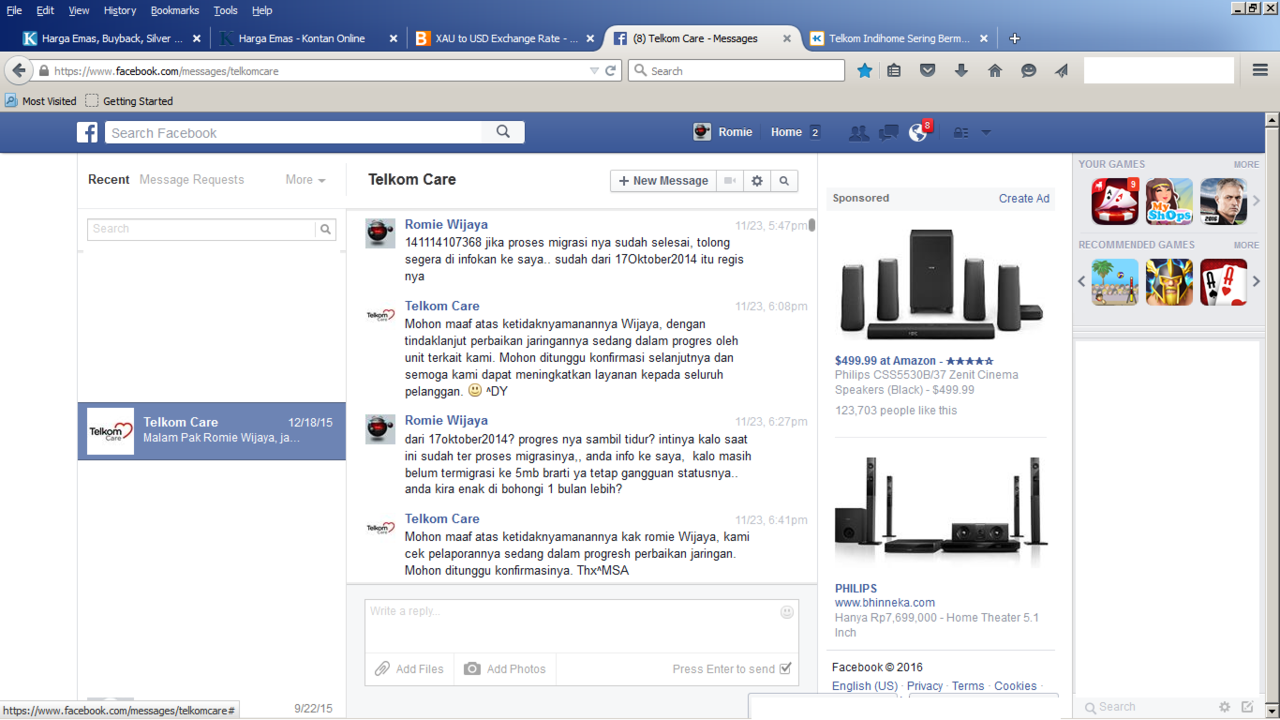Viewport: 1280px width, 720px height.
Task: Open the bookmarks list icon
Action: pos(894,71)
